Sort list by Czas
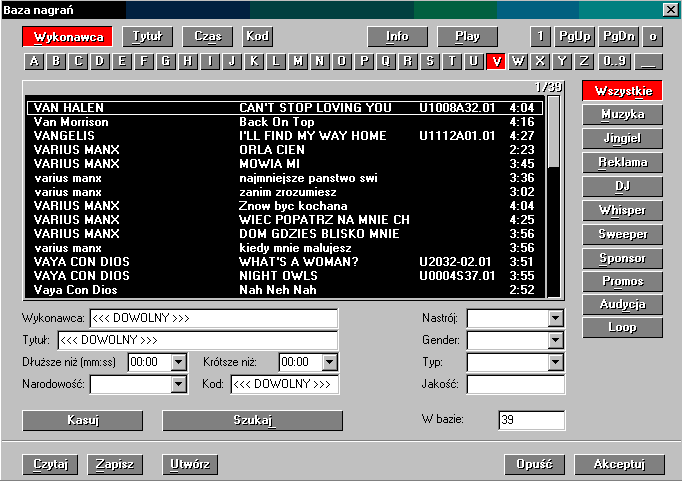 [207, 37]
